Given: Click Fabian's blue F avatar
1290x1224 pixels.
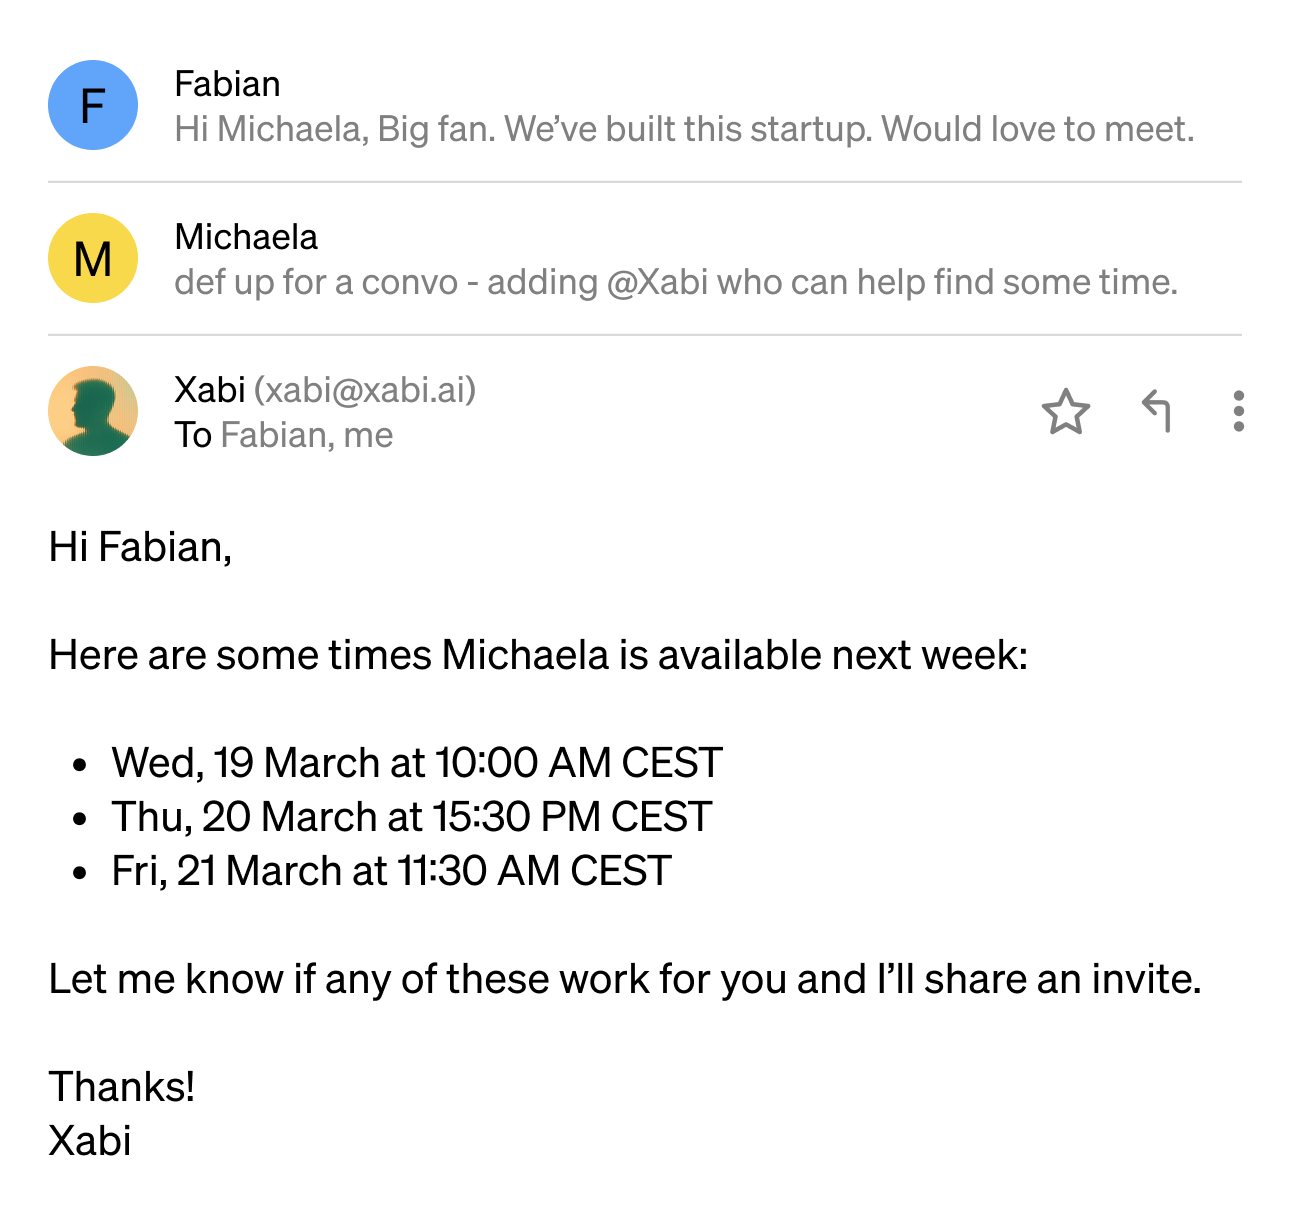Looking at the screenshot, I should tap(93, 105).
